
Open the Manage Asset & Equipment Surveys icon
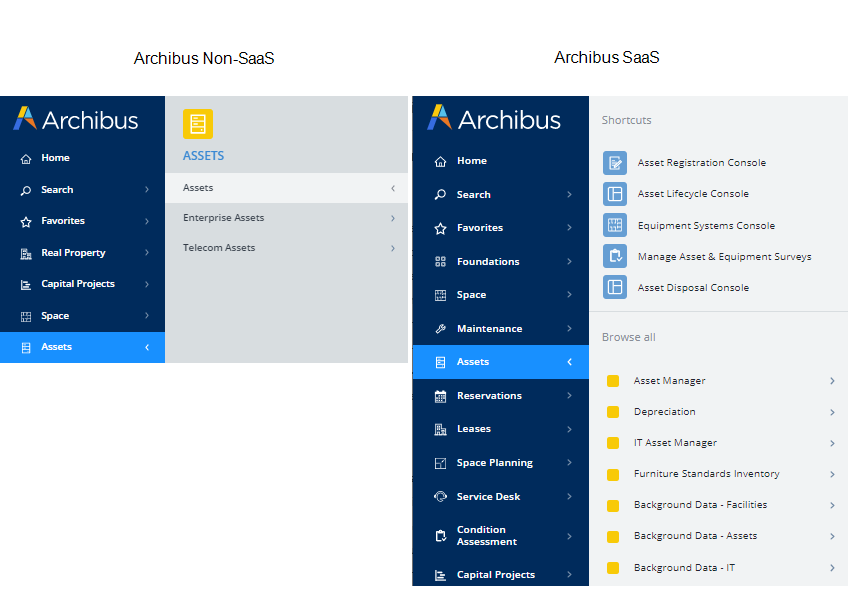click(x=615, y=257)
